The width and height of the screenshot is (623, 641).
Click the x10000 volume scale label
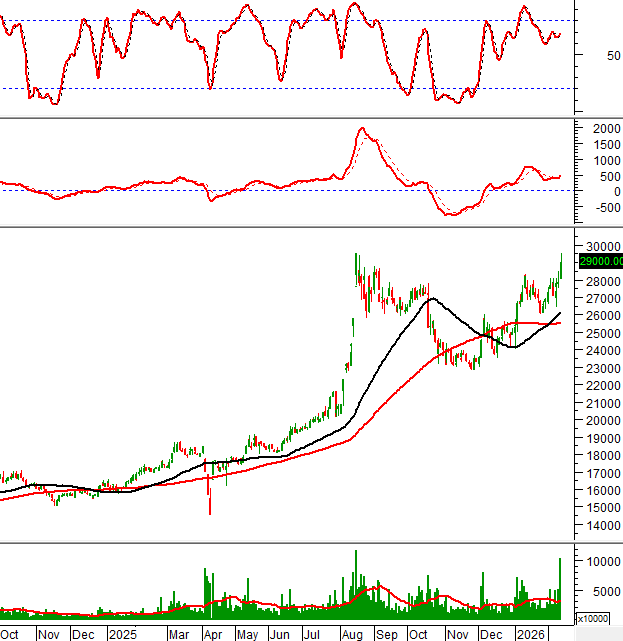point(600,619)
